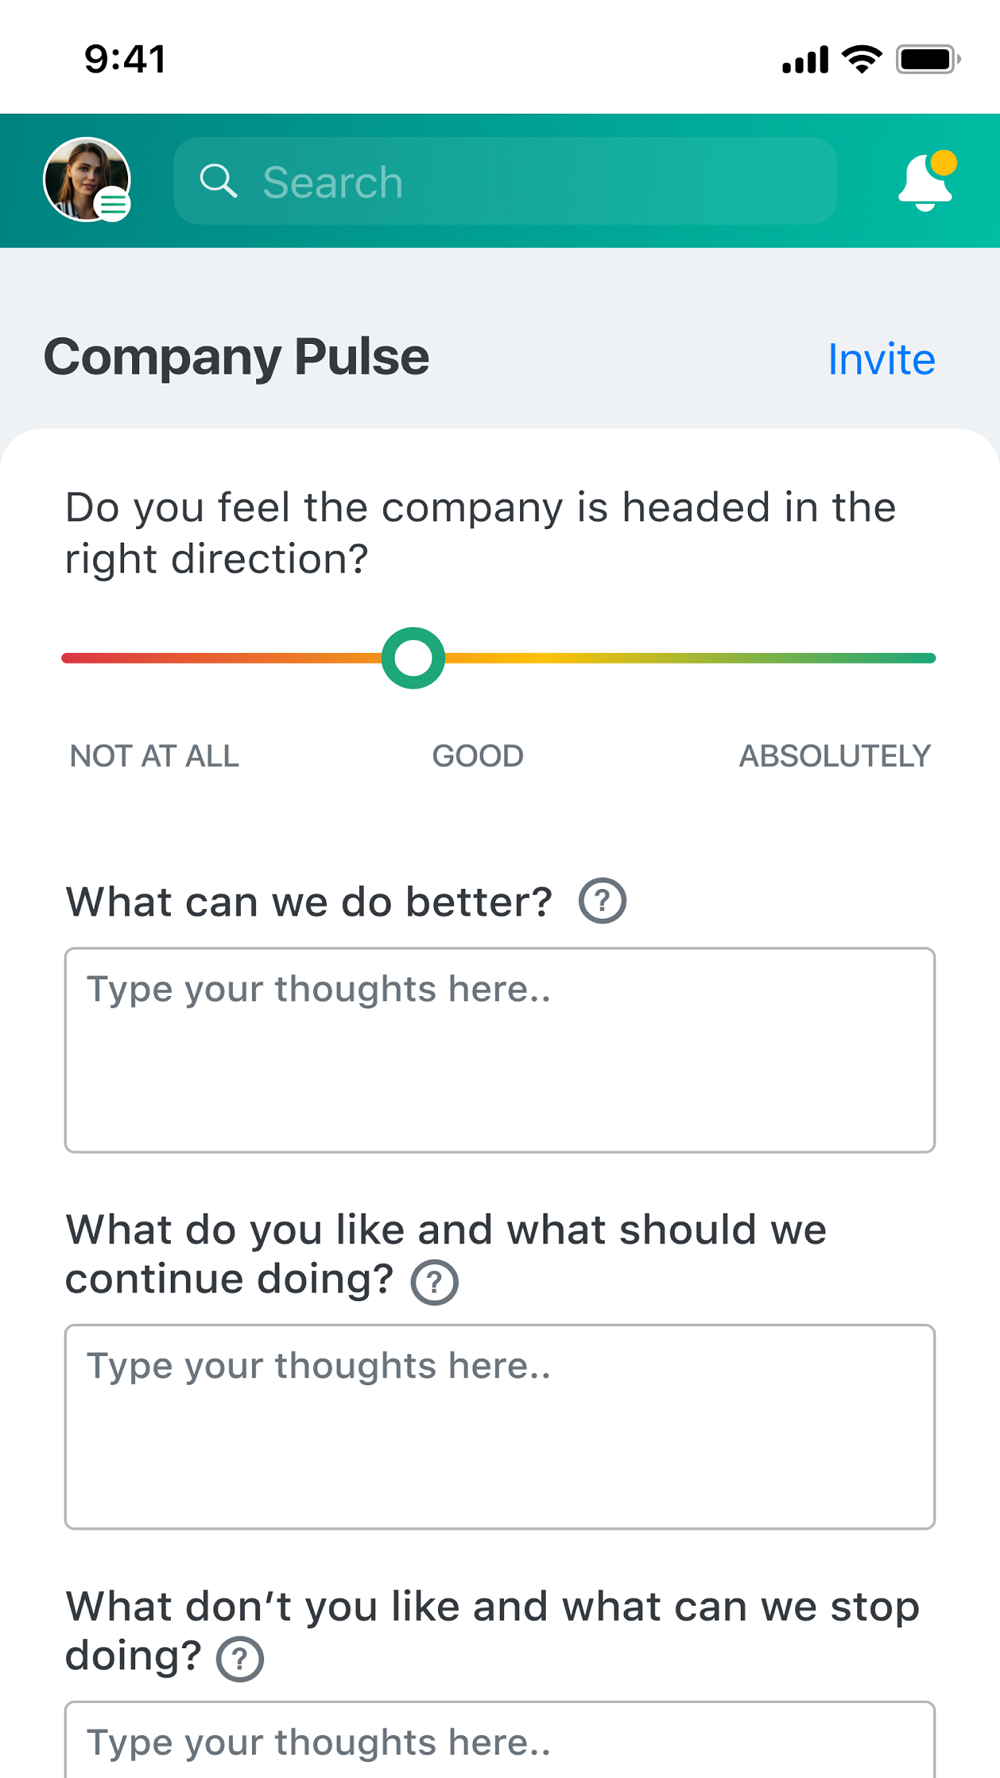Image resolution: width=1000 pixels, height=1778 pixels.
Task: Click the slider's green circular handle
Action: point(413,658)
